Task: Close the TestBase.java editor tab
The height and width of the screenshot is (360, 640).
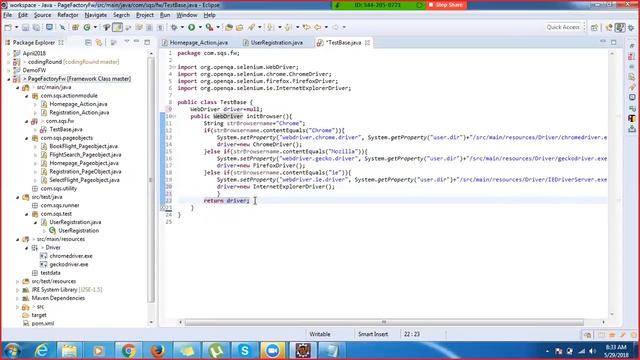Action: point(367,42)
